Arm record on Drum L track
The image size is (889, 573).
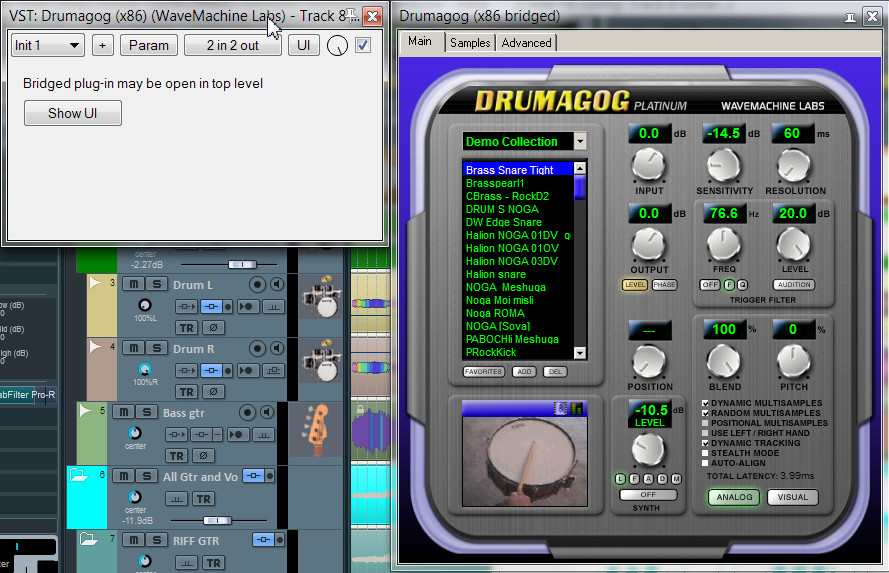point(257,284)
